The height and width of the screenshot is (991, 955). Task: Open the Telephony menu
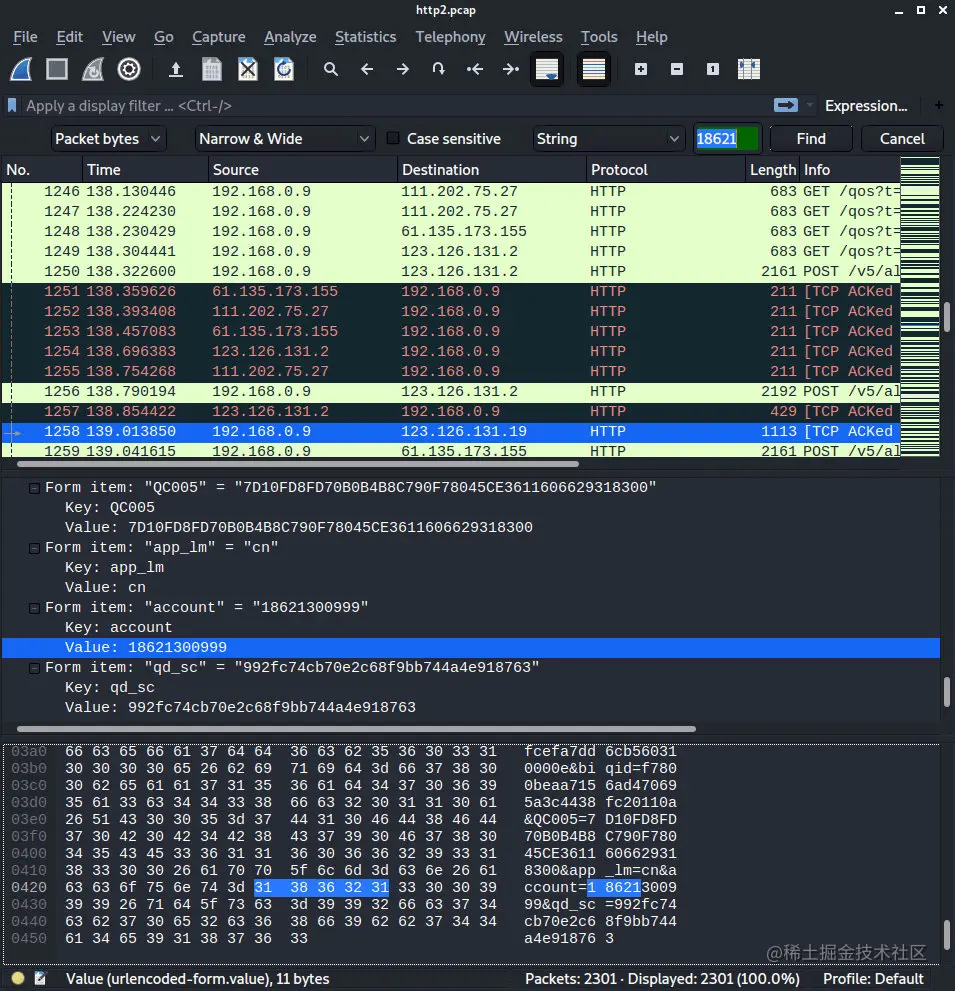(450, 37)
